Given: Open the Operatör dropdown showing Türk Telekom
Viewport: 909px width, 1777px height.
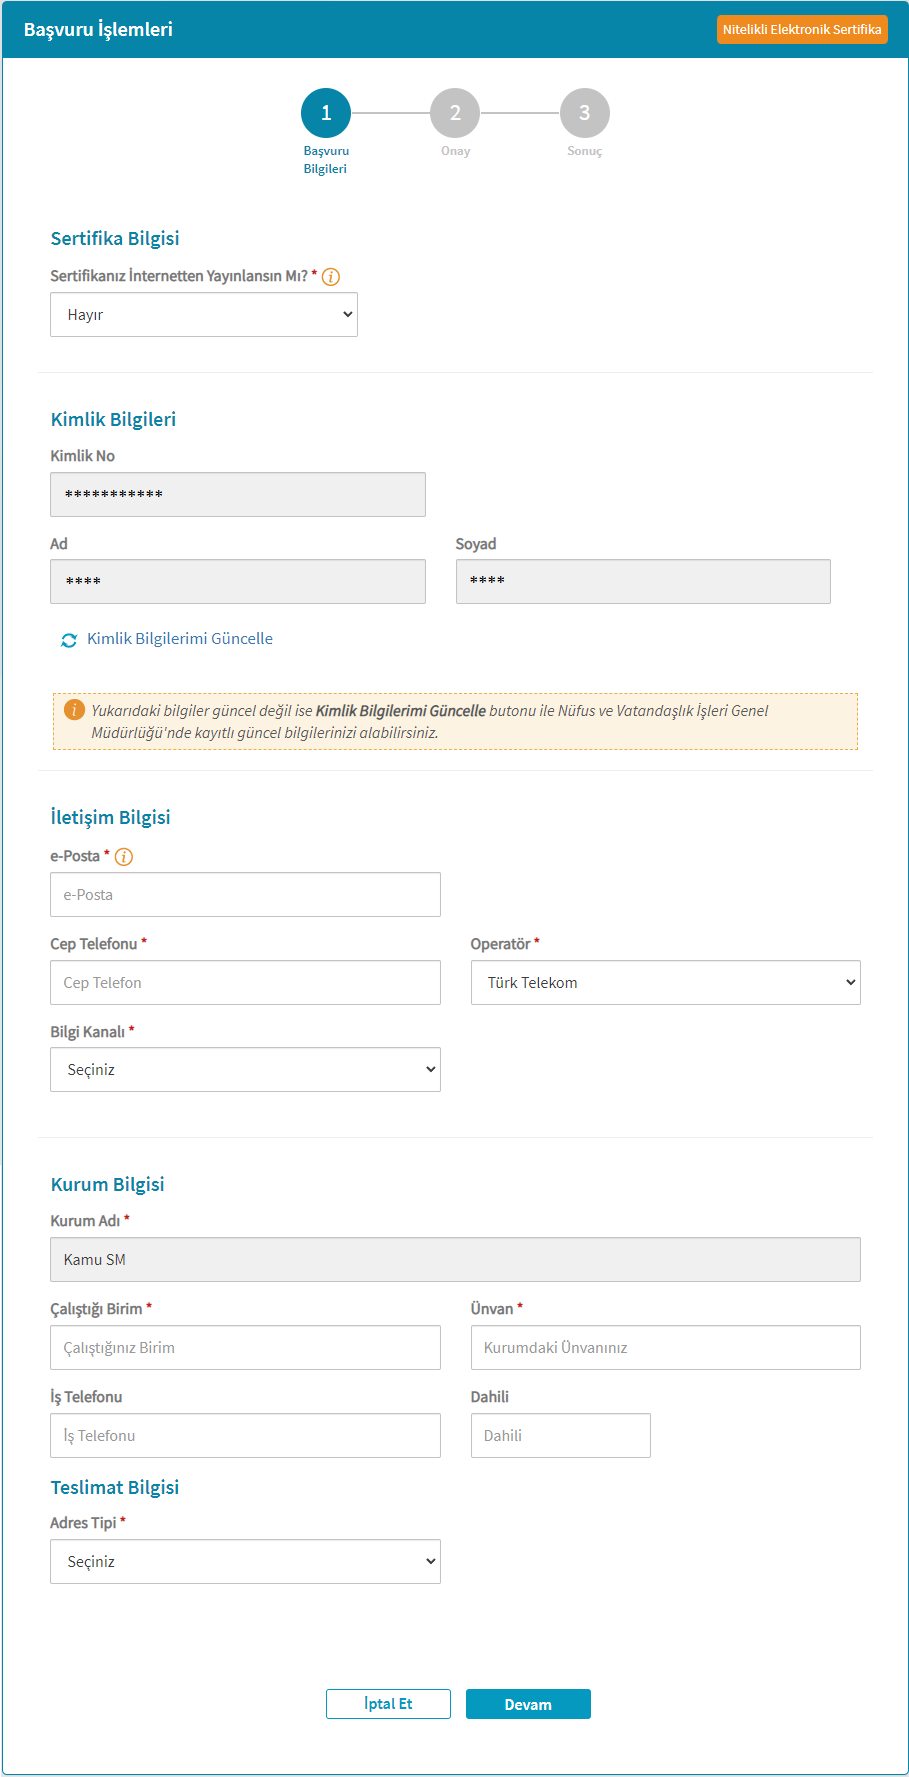Looking at the screenshot, I should tap(666, 982).
